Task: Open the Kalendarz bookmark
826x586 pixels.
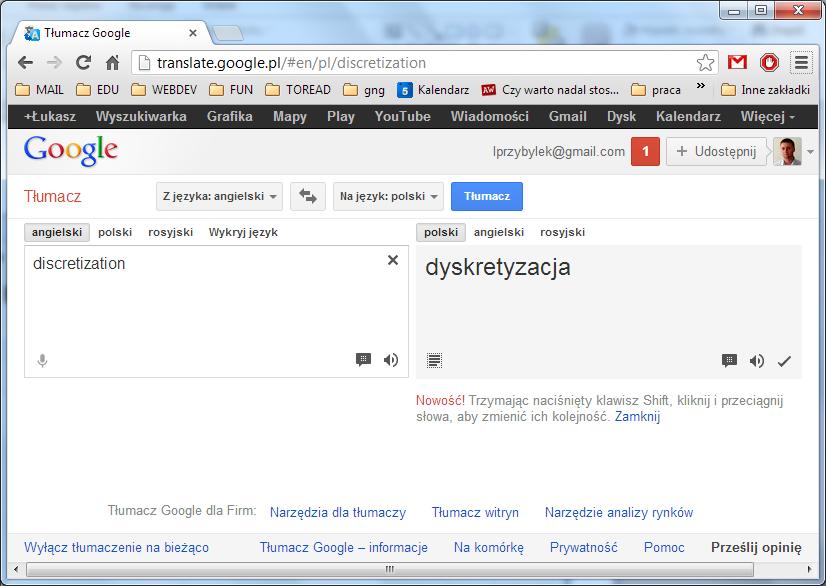Action: coord(433,90)
